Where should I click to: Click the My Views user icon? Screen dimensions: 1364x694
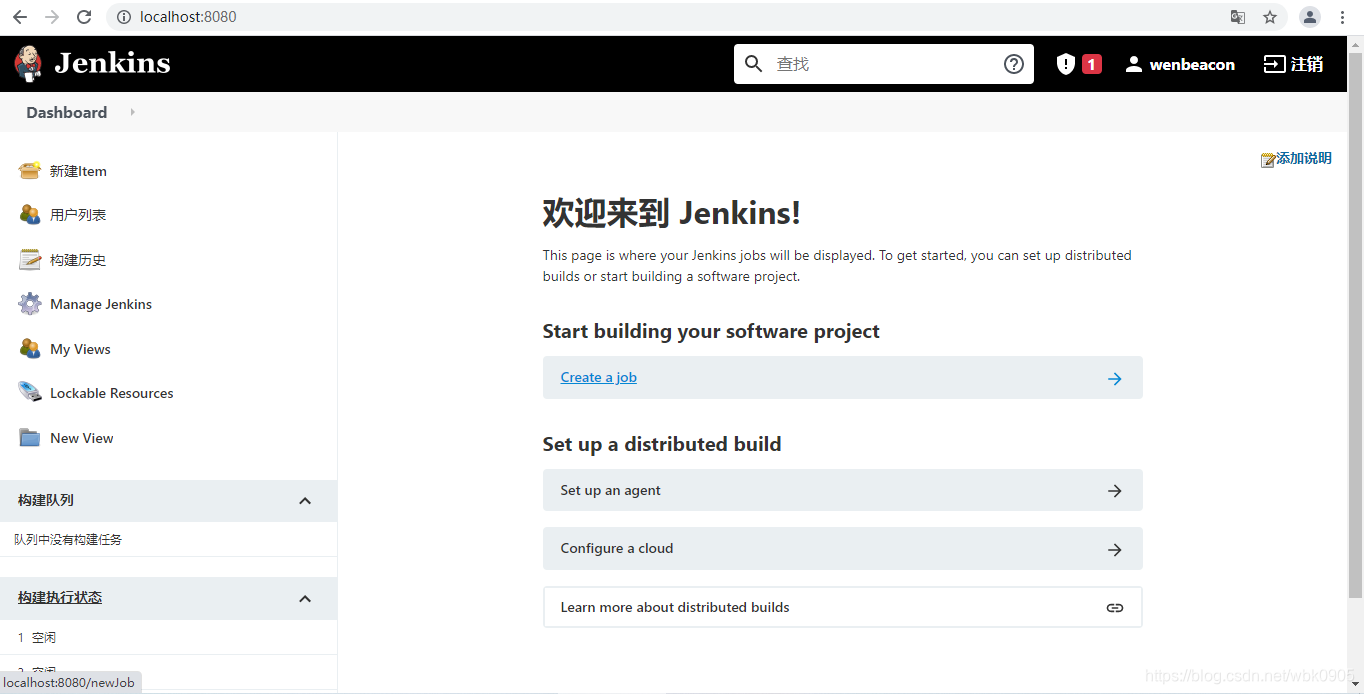[30, 349]
